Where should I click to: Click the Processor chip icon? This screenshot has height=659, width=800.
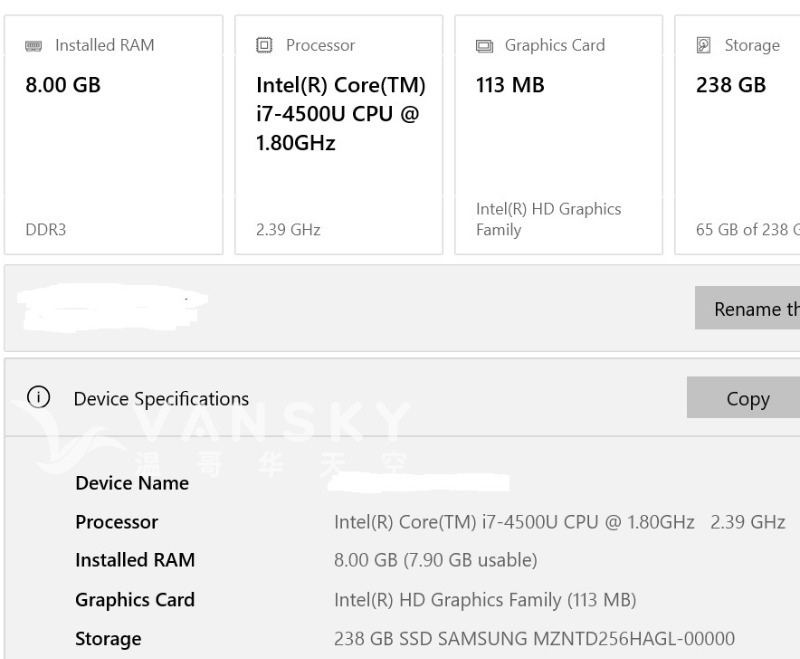(264, 45)
